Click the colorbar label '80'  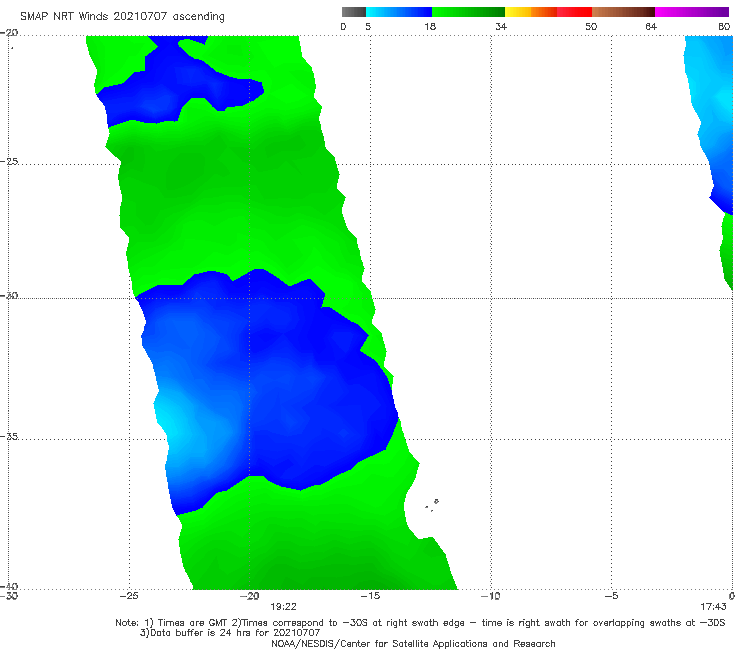tap(724, 27)
